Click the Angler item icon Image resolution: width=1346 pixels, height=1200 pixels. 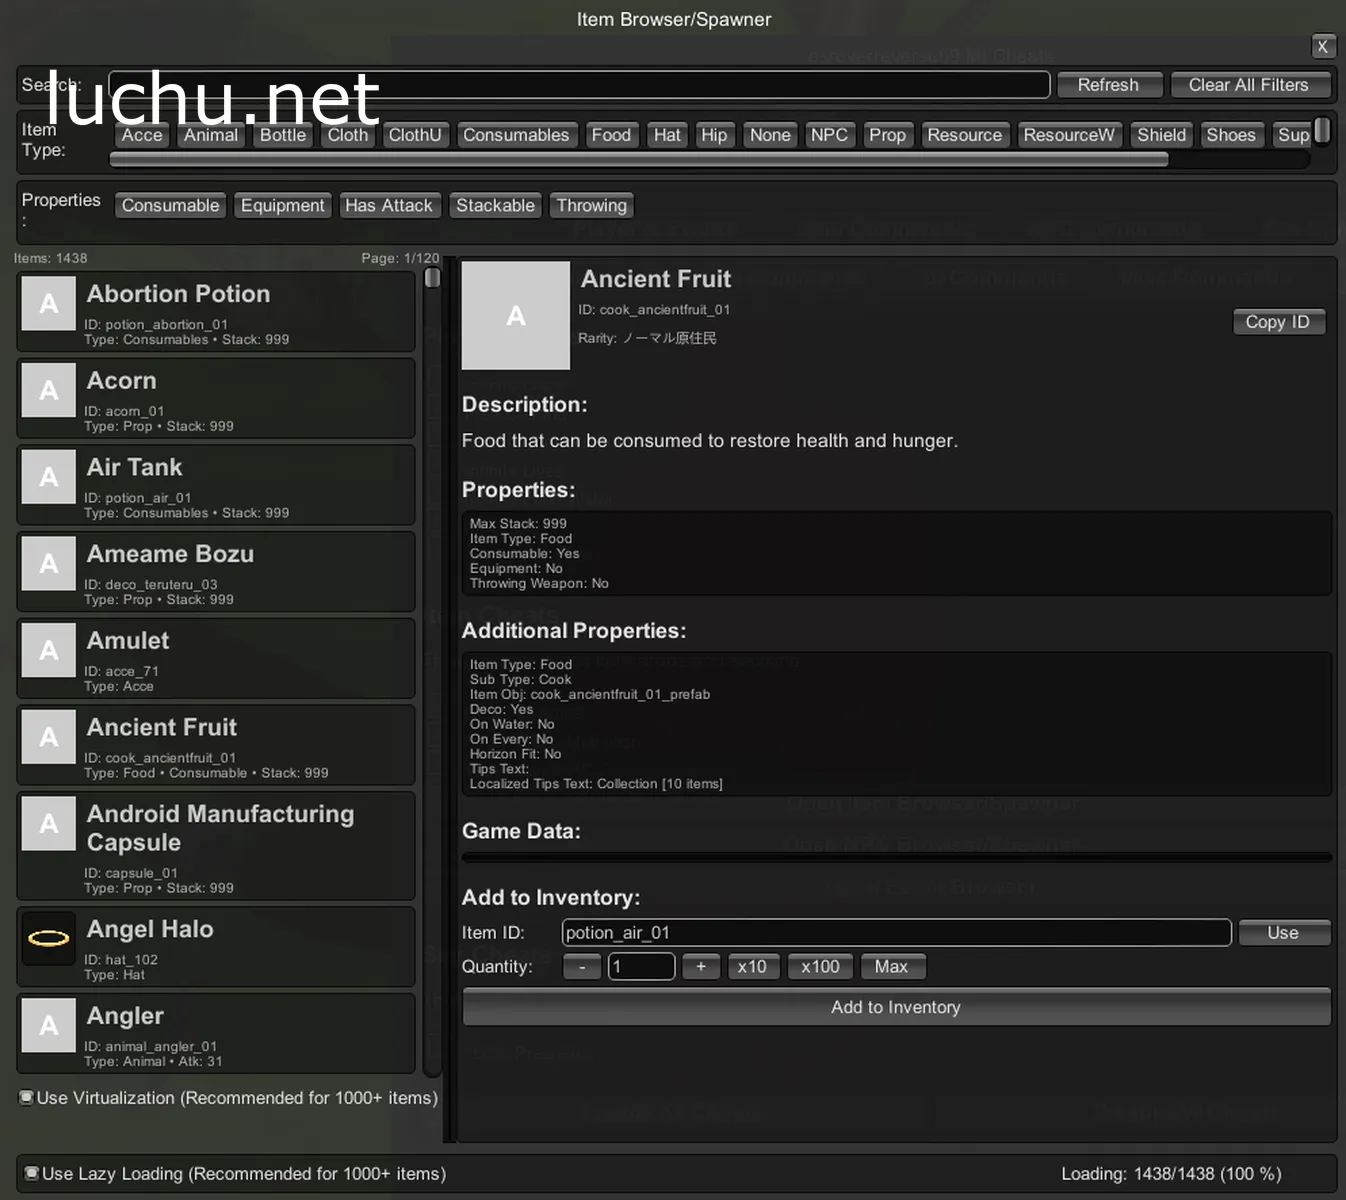pos(49,1025)
